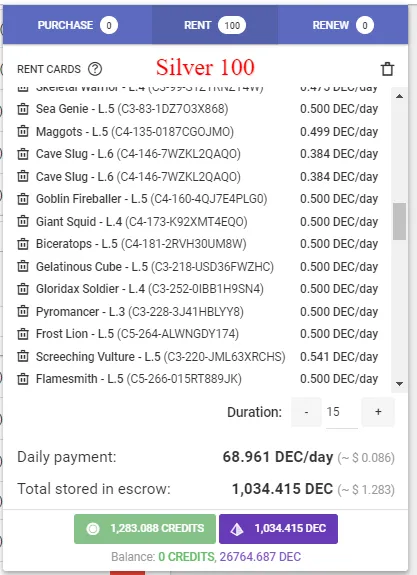Open the Rent Cards help question-mark icon
This screenshot has height=575, width=417.
(x=95, y=69)
